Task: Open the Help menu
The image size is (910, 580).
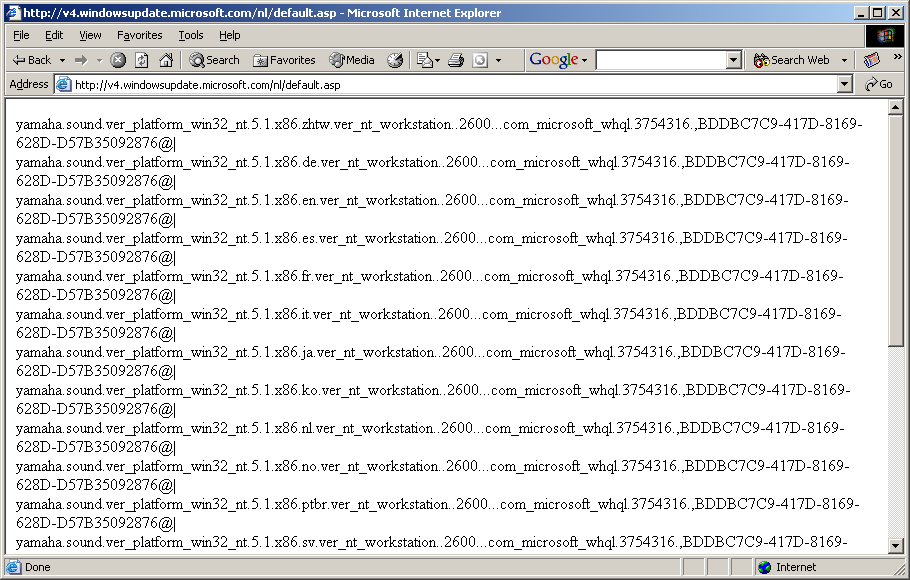Action: [x=230, y=35]
